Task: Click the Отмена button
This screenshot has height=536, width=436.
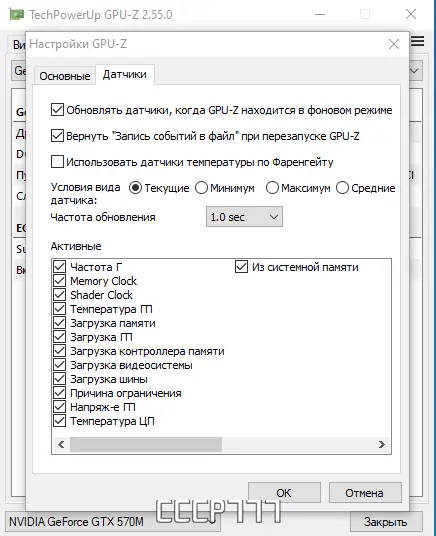Action: coord(365,493)
